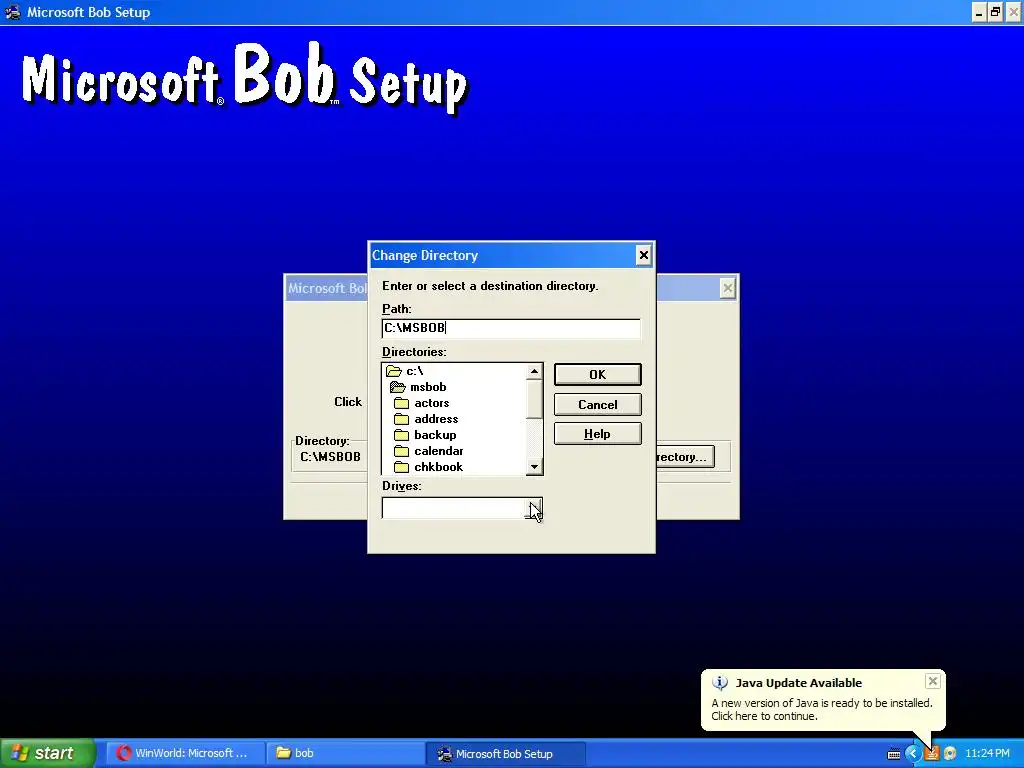Select the actors folder
The image size is (1024, 768).
click(432, 403)
